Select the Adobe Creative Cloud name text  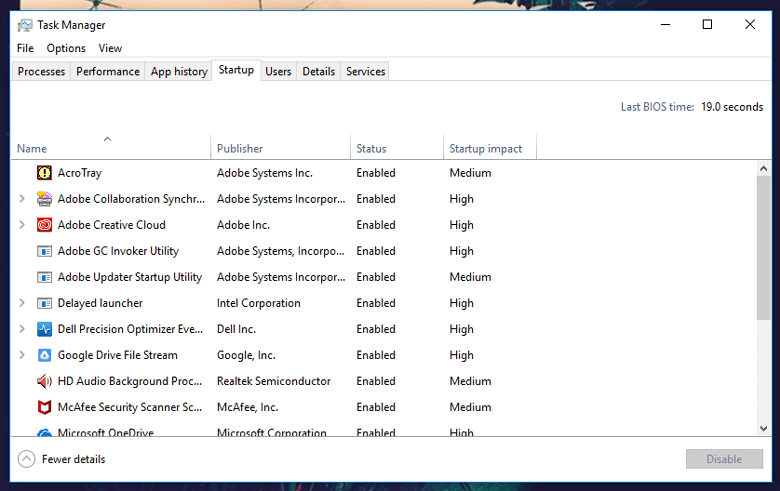pos(111,225)
